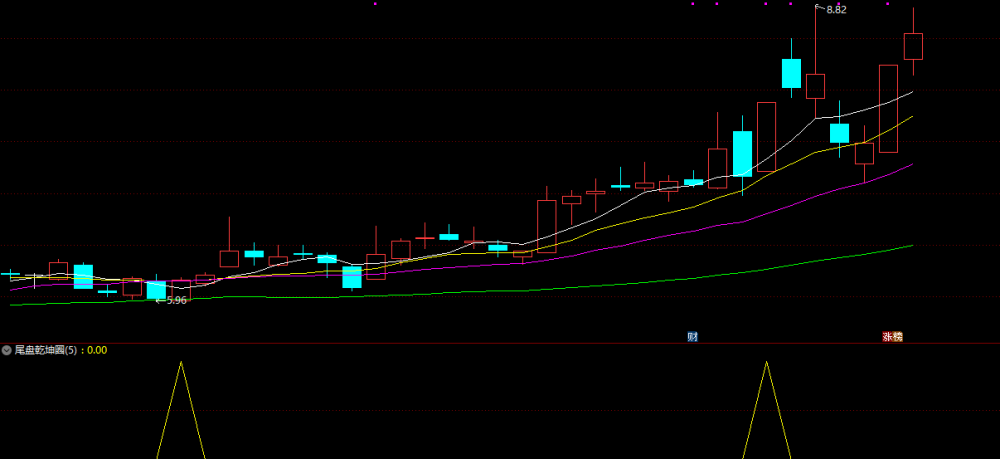Click the blue 财 financial event marker
The height and width of the screenshot is (459, 1000).
coord(692,337)
